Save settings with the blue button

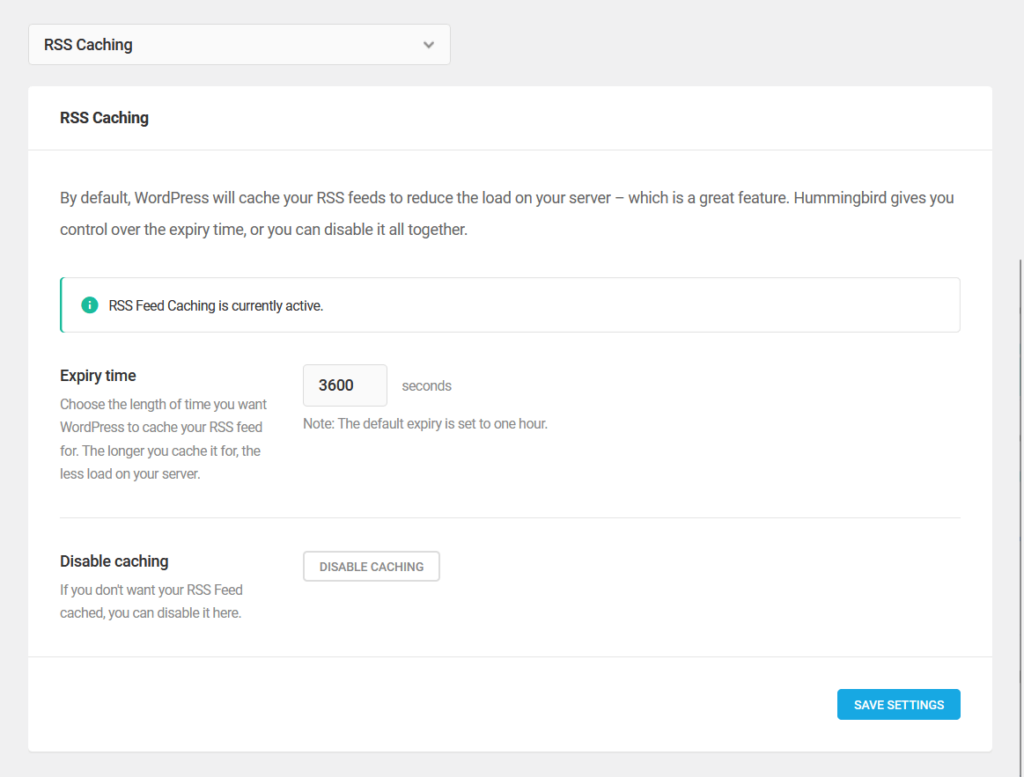(x=899, y=705)
